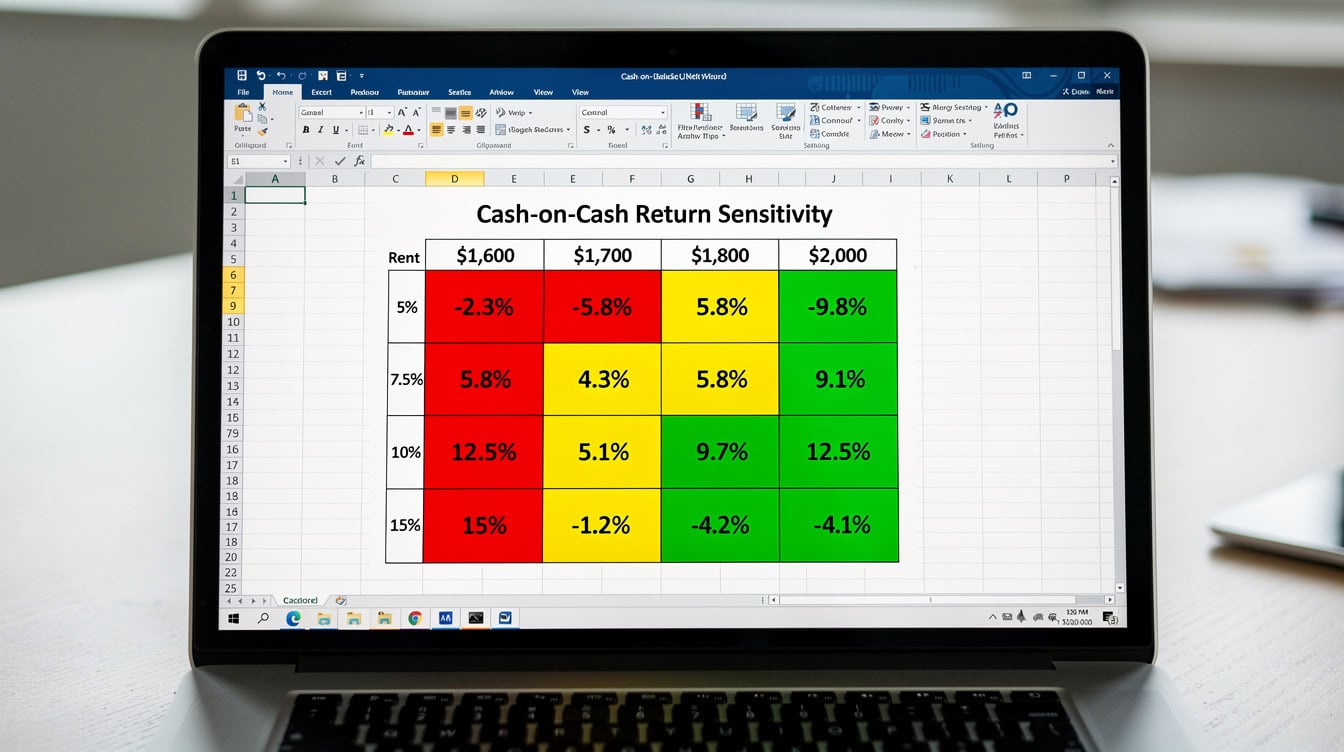Open the Font Color dropdown arrow

point(419,130)
